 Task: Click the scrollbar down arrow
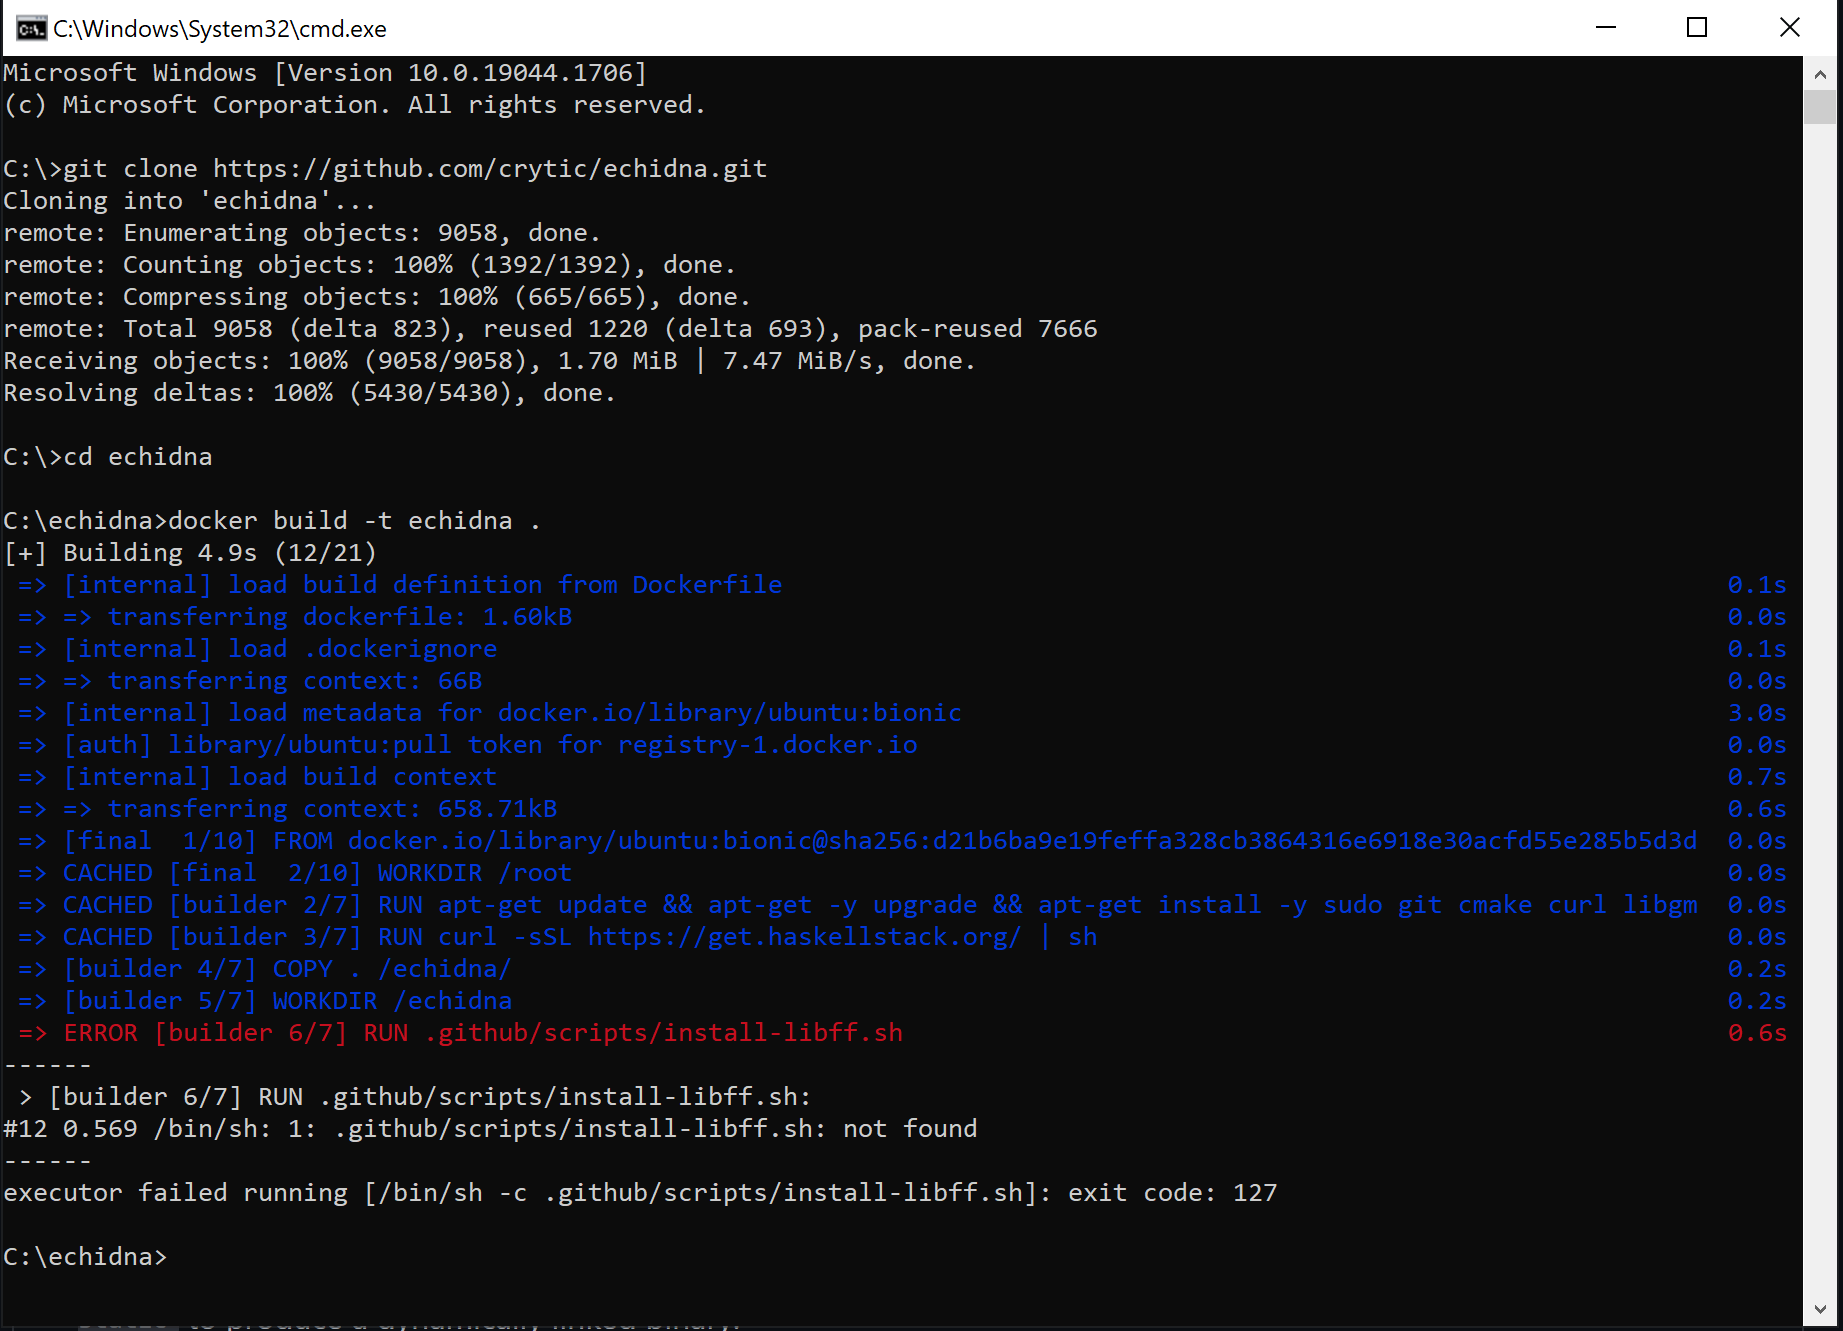click(1819, 1309)
